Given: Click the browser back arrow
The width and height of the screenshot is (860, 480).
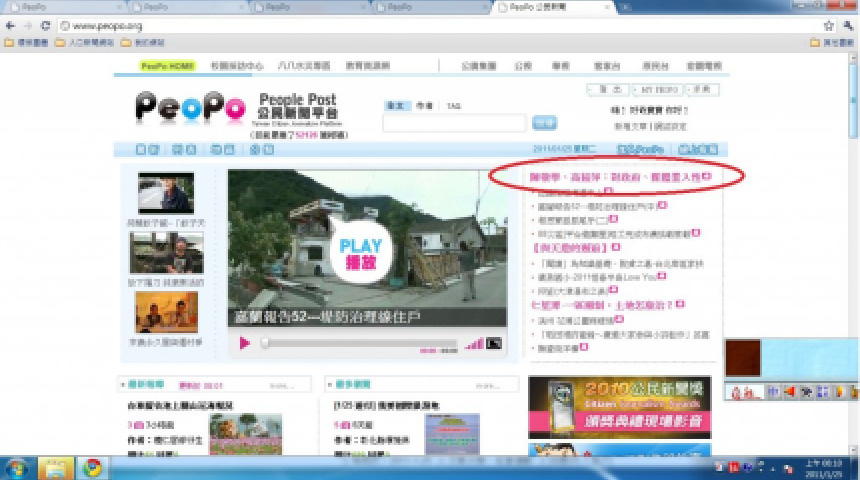Looking at the screenshot, I should point(11,25).
